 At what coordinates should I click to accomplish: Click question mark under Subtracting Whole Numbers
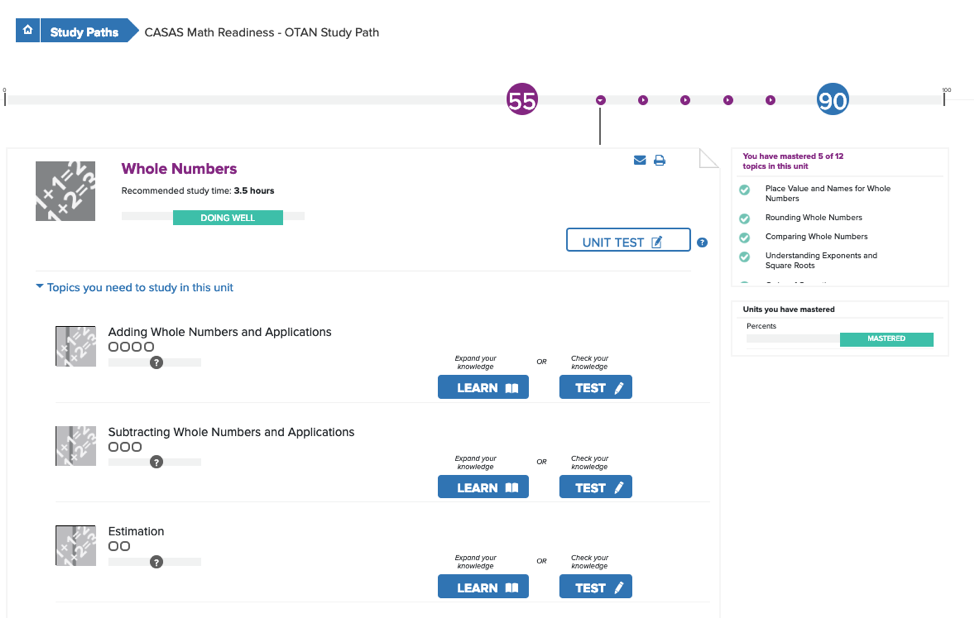click(x=156, y=462)
